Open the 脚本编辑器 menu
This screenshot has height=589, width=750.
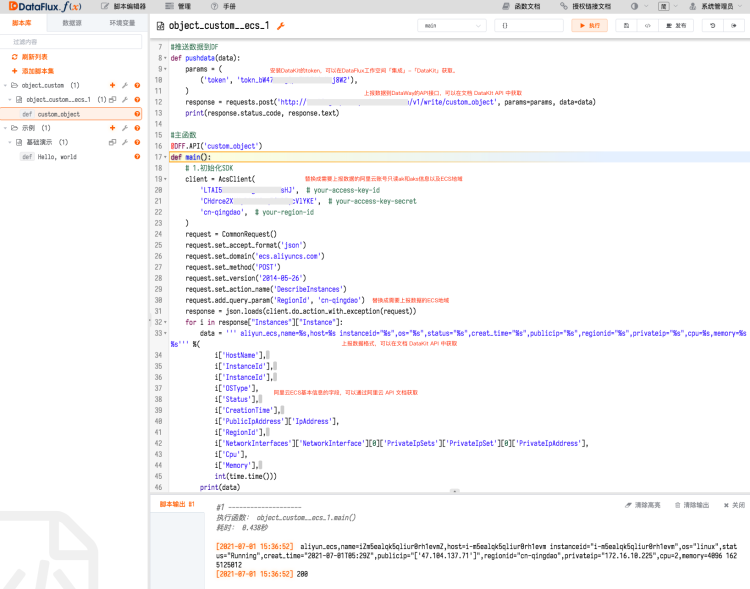[123, 6]
